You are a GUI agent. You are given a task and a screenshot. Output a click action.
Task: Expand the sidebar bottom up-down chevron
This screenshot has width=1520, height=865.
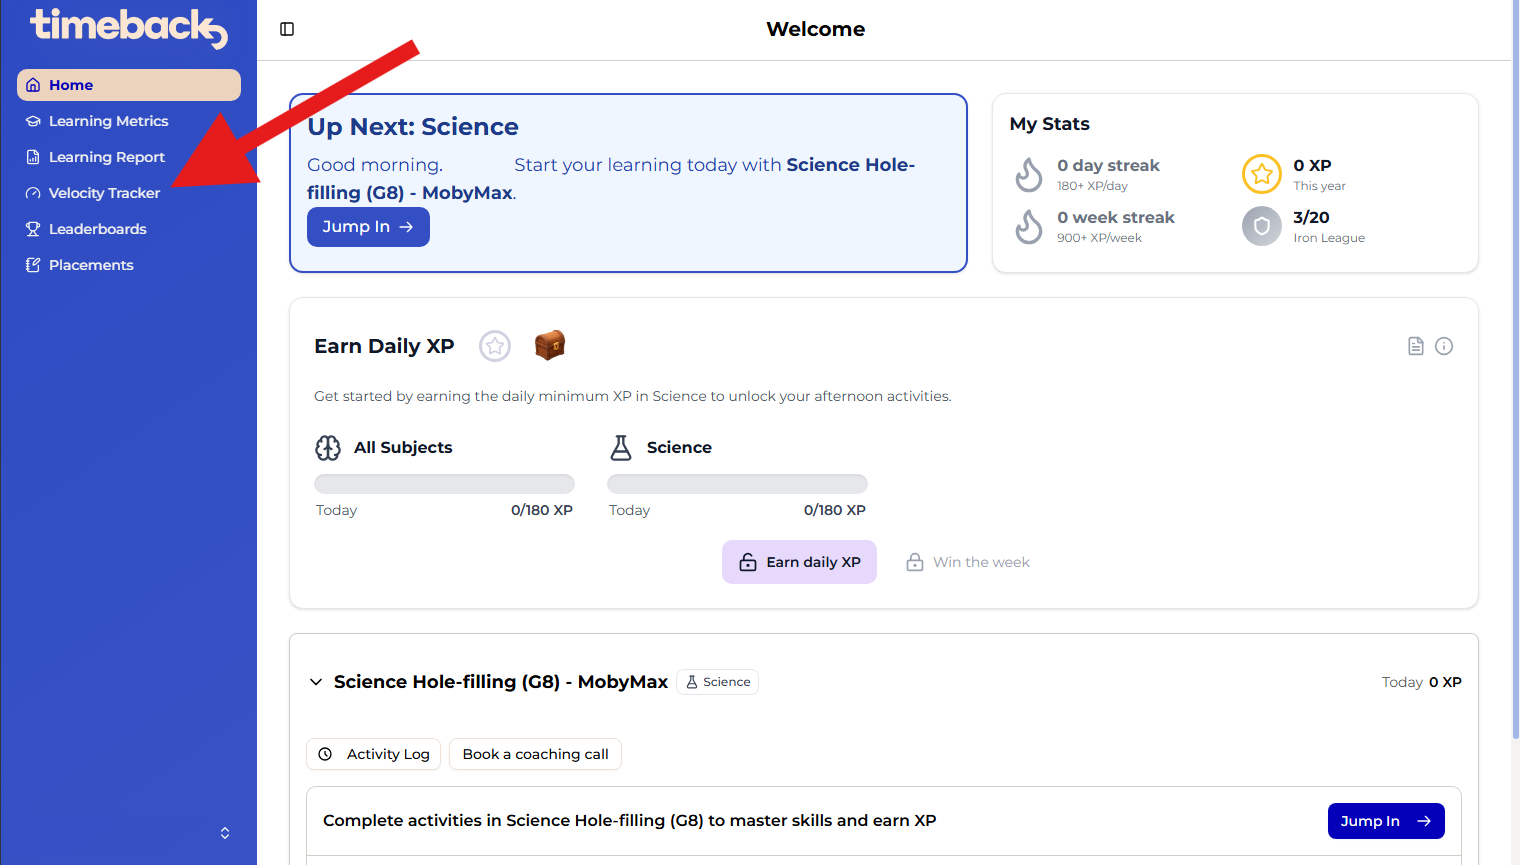[225, 833]
